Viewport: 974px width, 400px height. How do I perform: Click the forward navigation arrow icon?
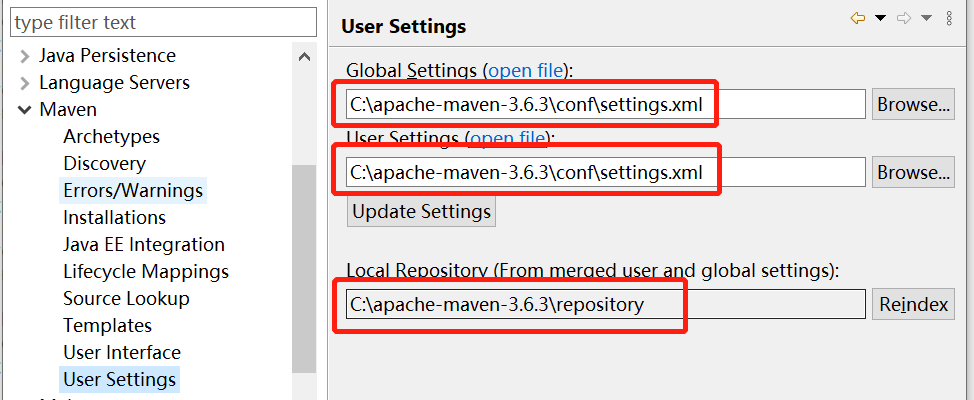click(903, 18)
